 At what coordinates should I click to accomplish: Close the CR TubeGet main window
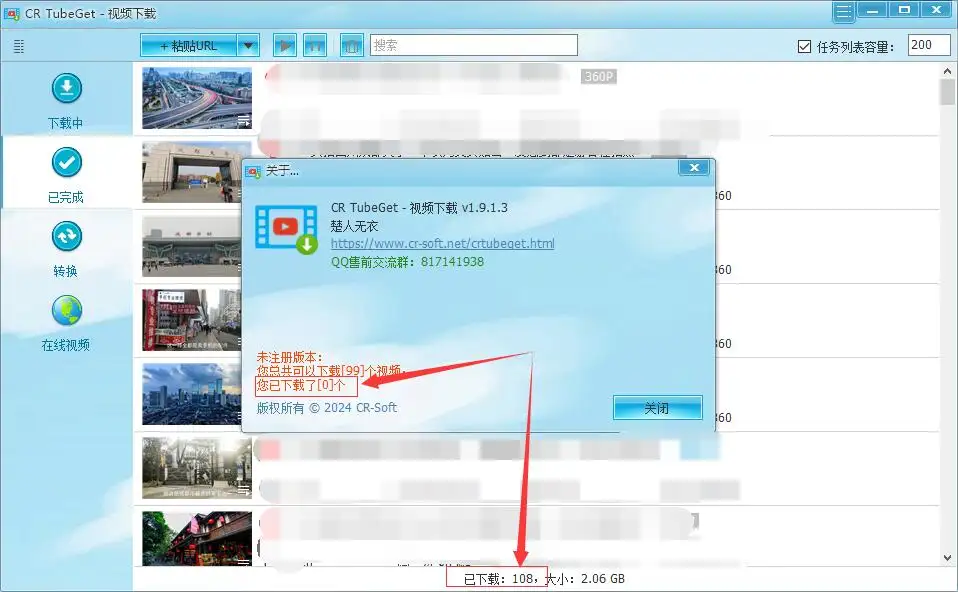coord(936,10)
